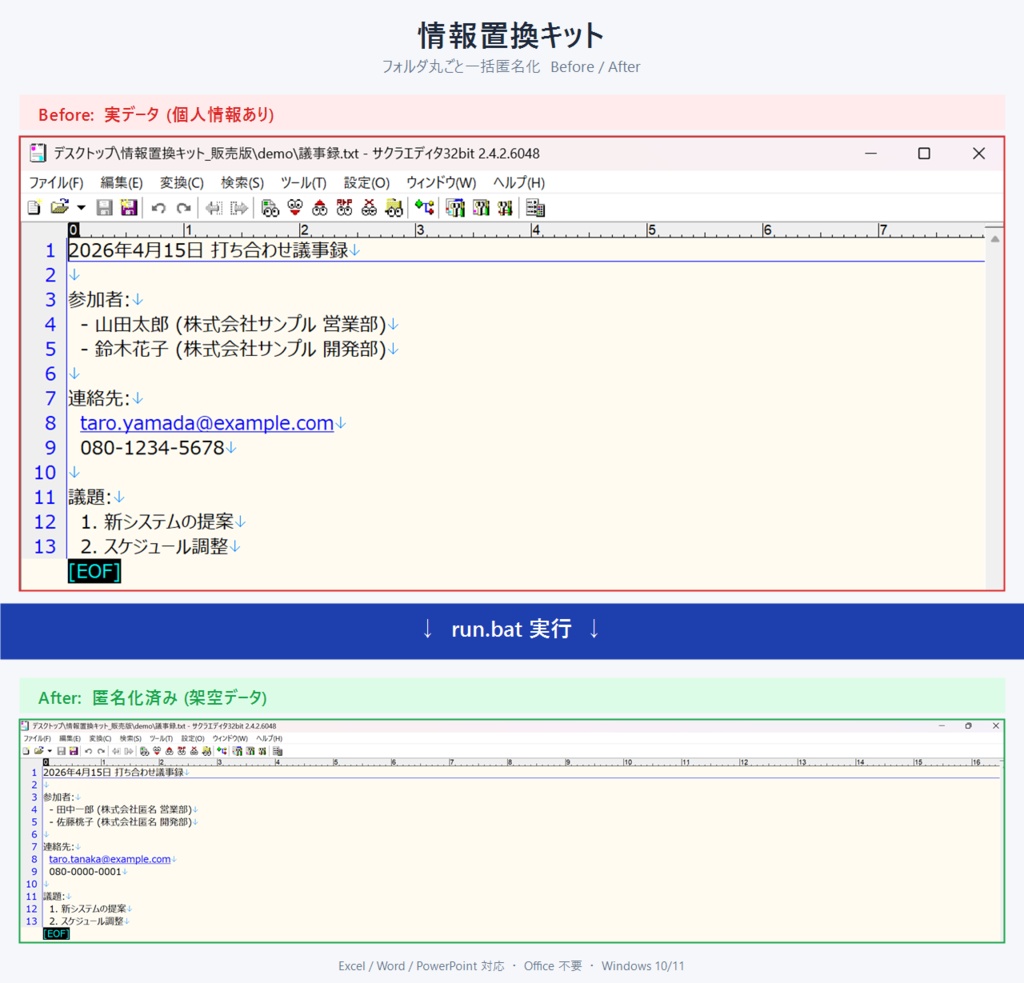
Task: Search for the previous match
Action: (319, 207)
